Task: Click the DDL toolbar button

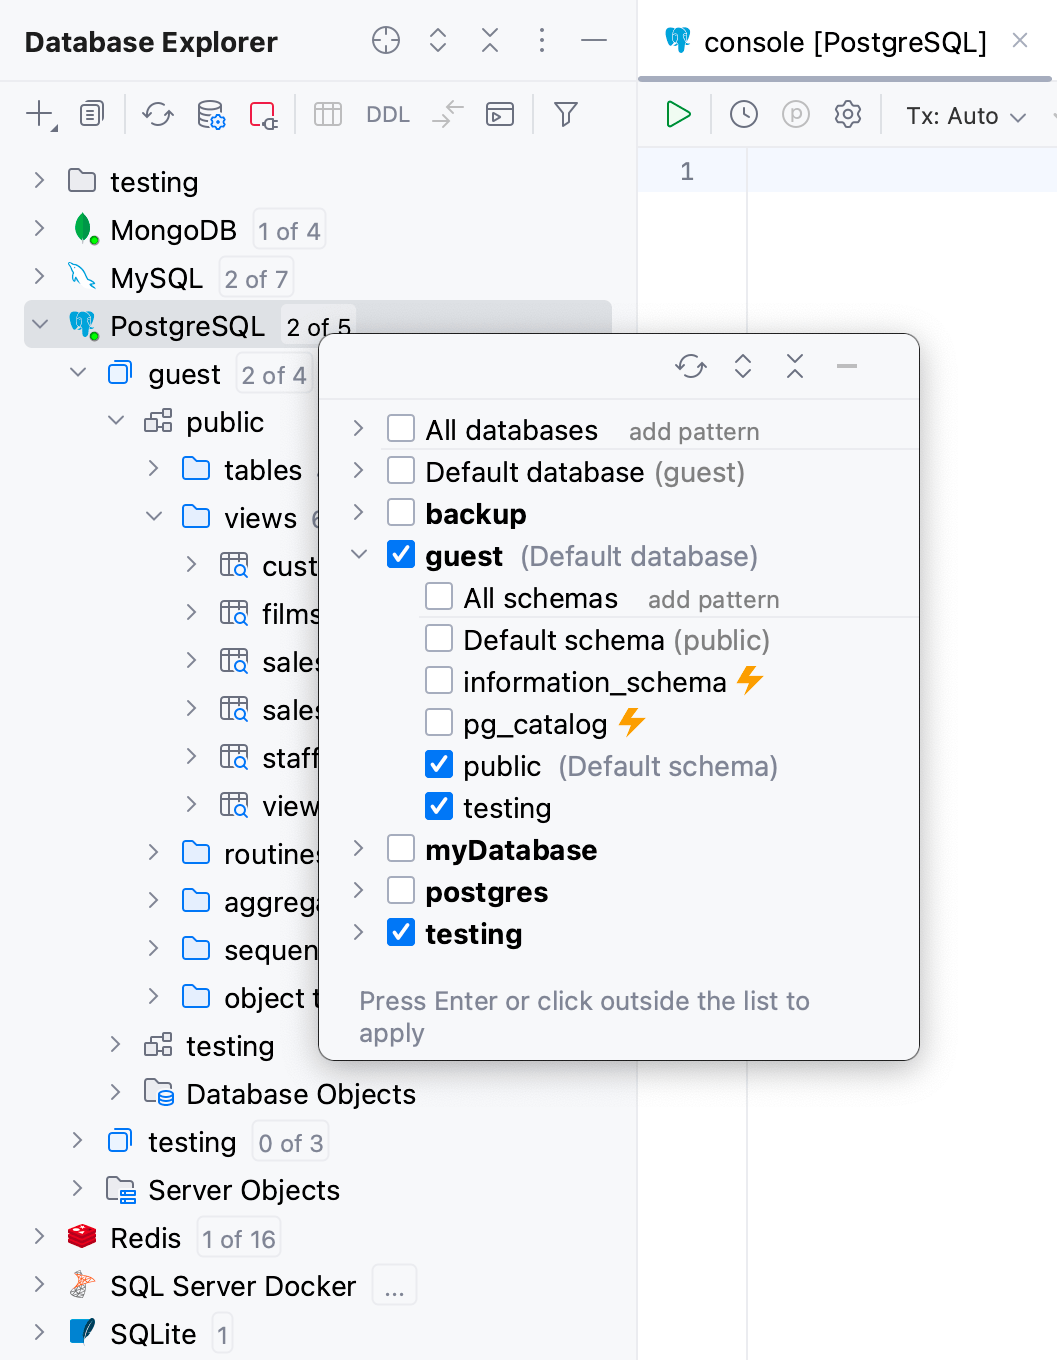Action: pos(388,115)
